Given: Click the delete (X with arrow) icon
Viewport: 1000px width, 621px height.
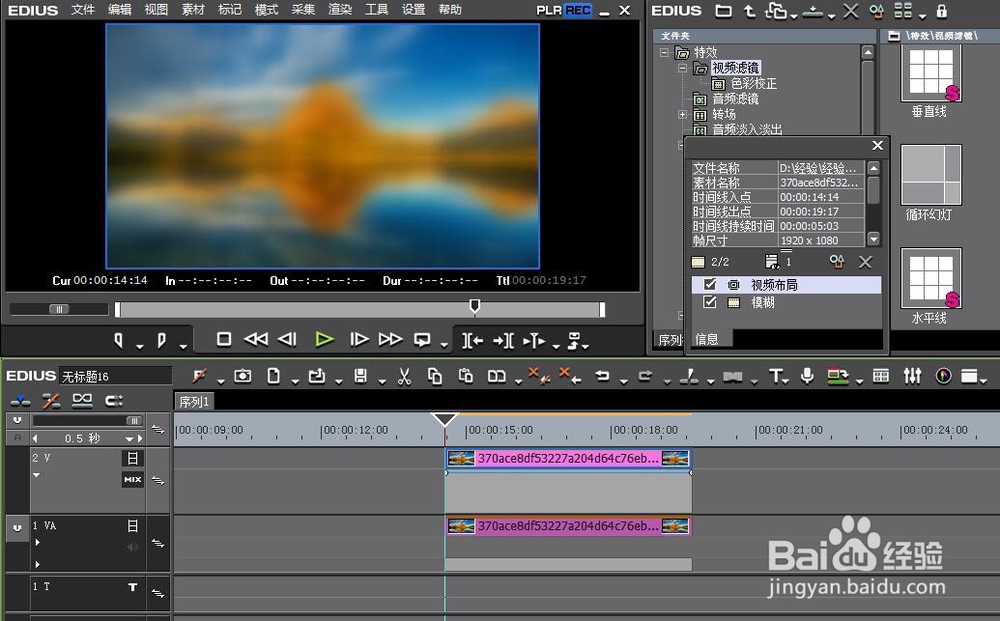Looking at the screenshot, I should click(x=570, y=375).
